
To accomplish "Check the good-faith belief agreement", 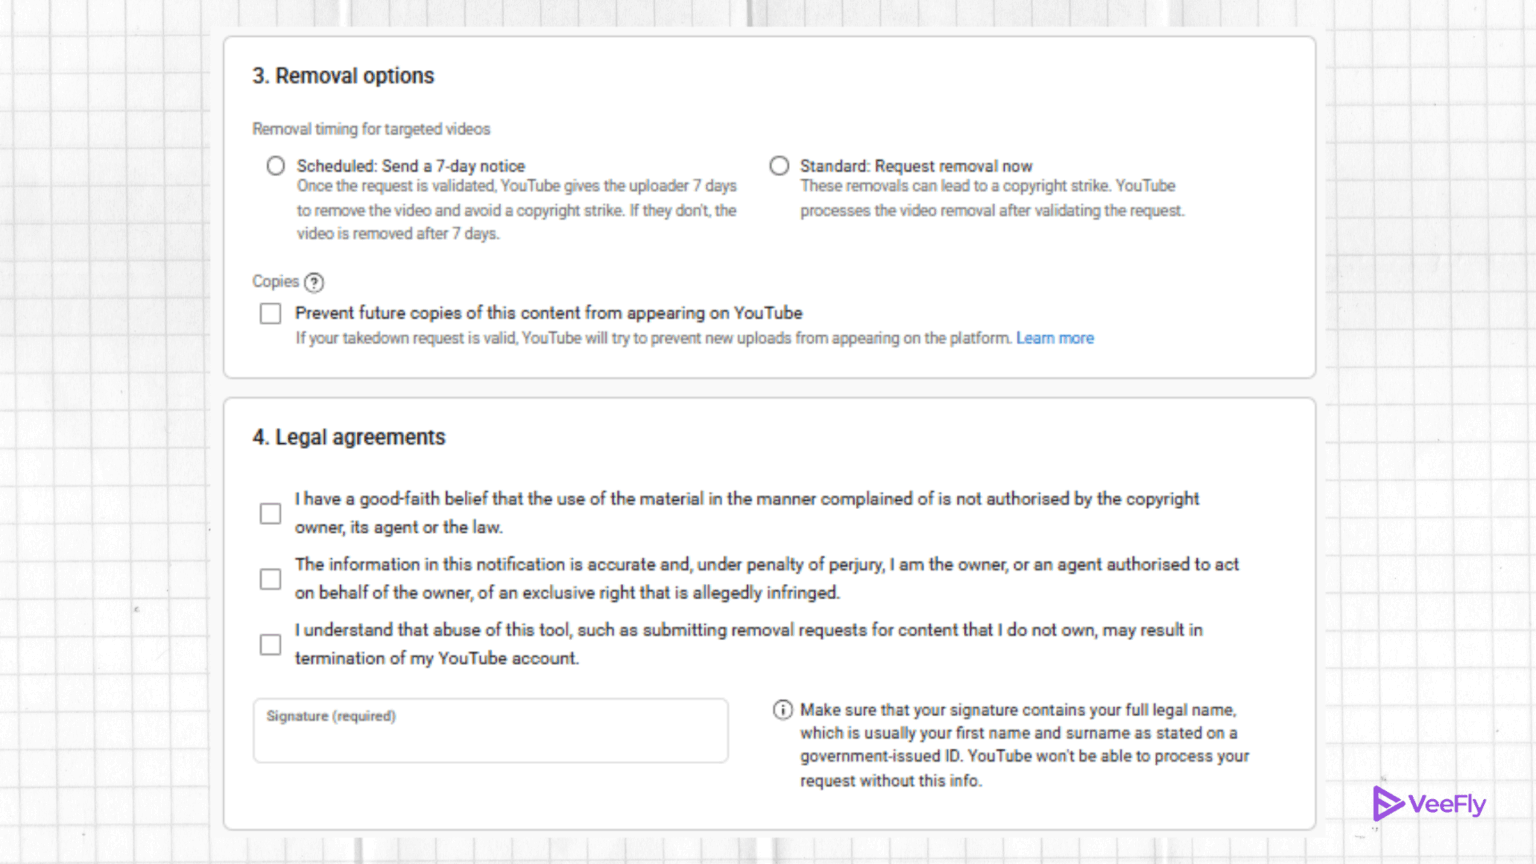I will coord(270,513).
